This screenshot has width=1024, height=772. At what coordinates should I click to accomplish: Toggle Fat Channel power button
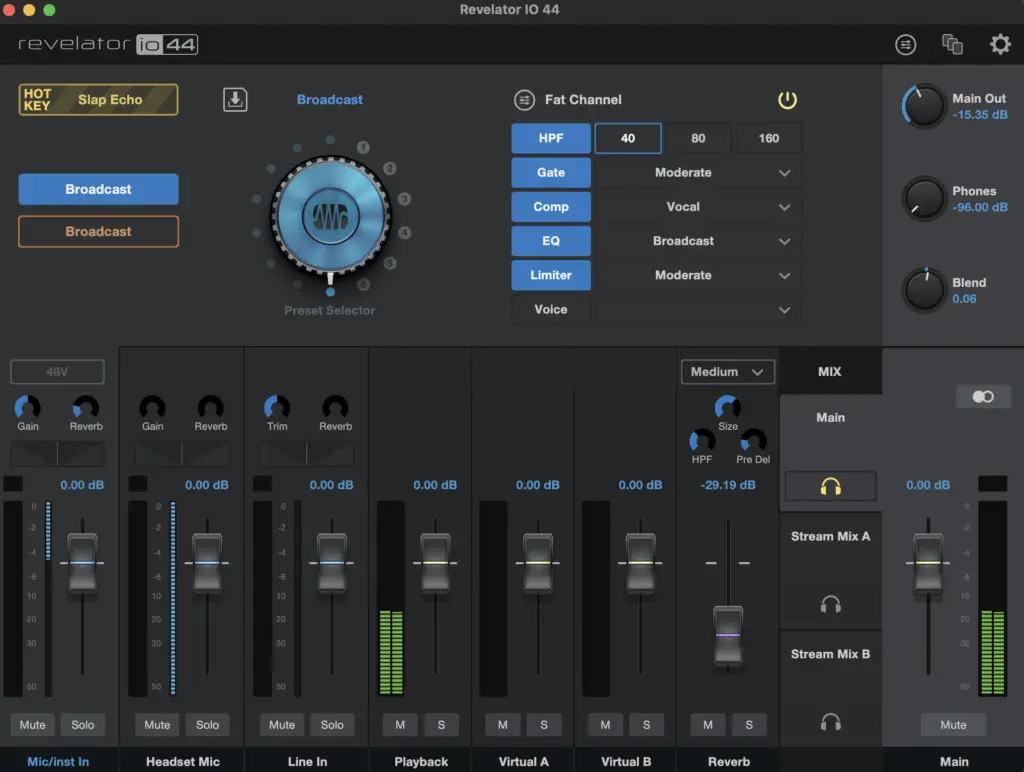pos(787,100)
